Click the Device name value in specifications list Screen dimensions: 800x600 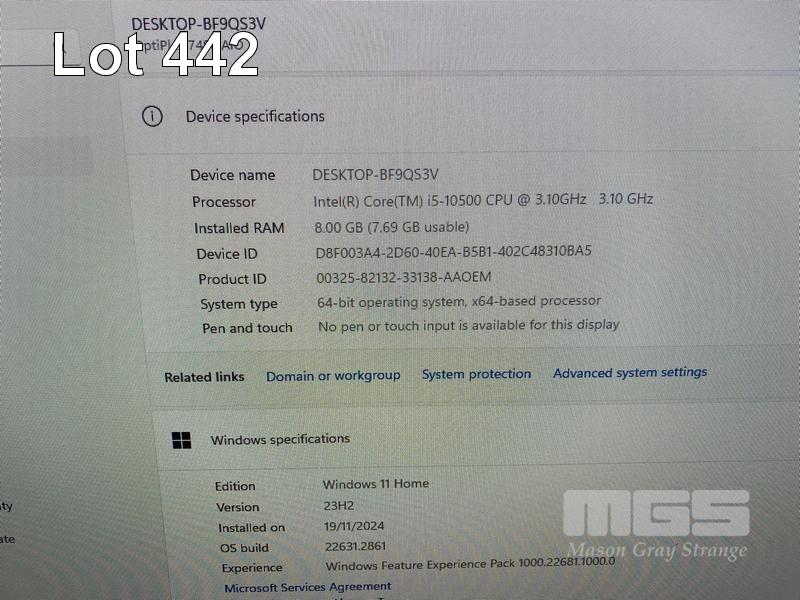376,175
